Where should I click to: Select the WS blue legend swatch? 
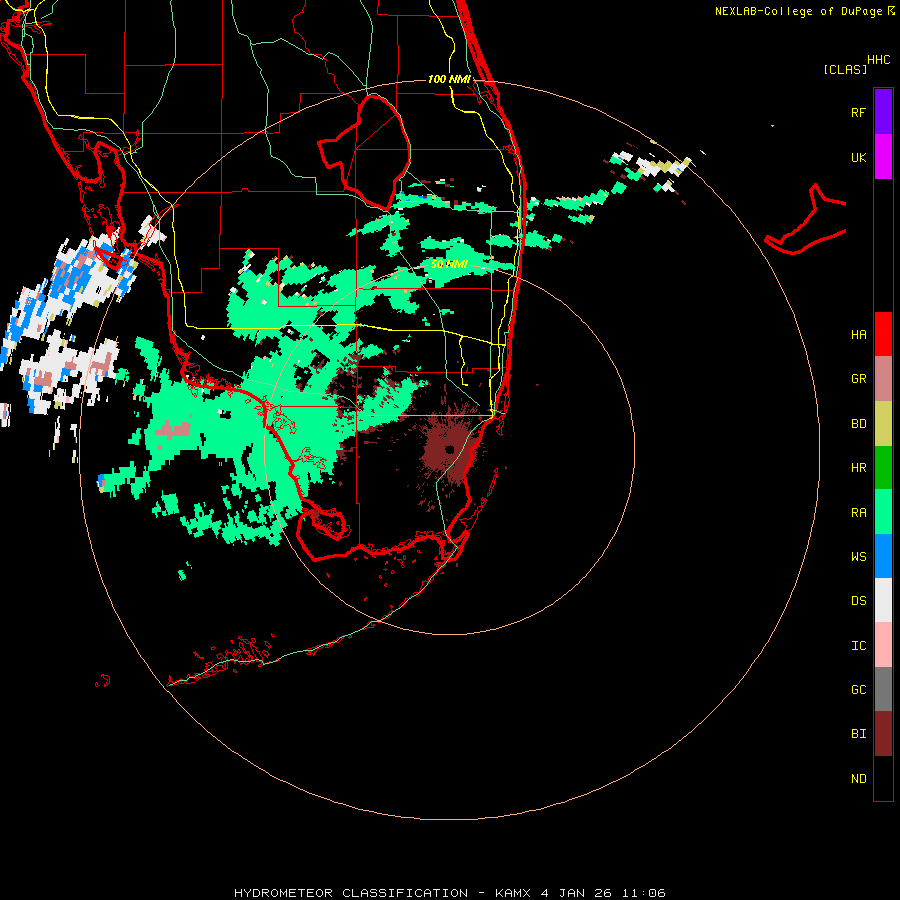coord(883,556)
